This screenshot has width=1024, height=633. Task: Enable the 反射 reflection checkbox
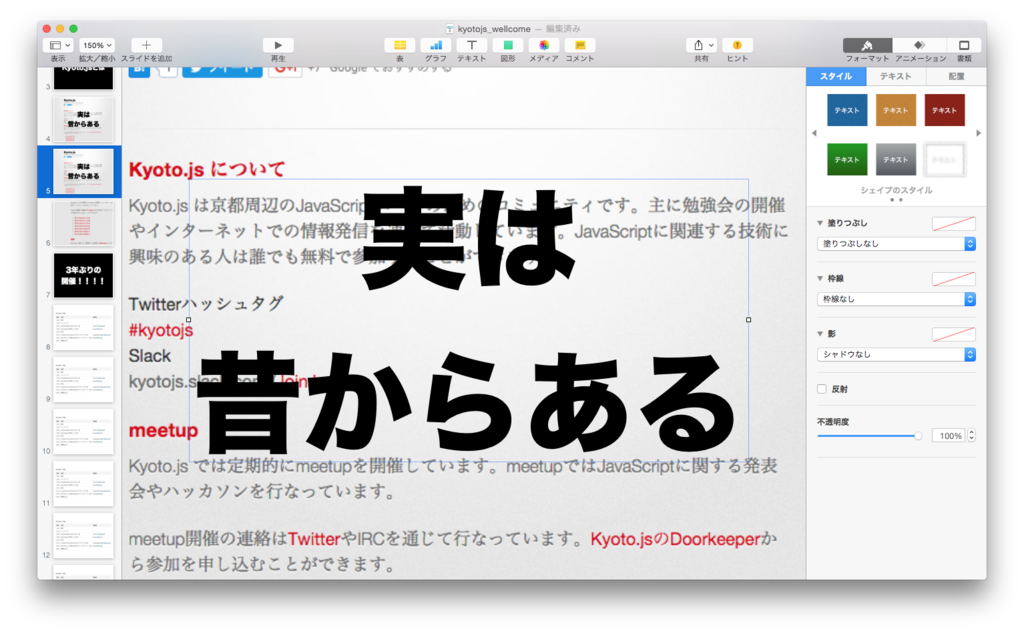pyautogui.click(x=822, y=389)
